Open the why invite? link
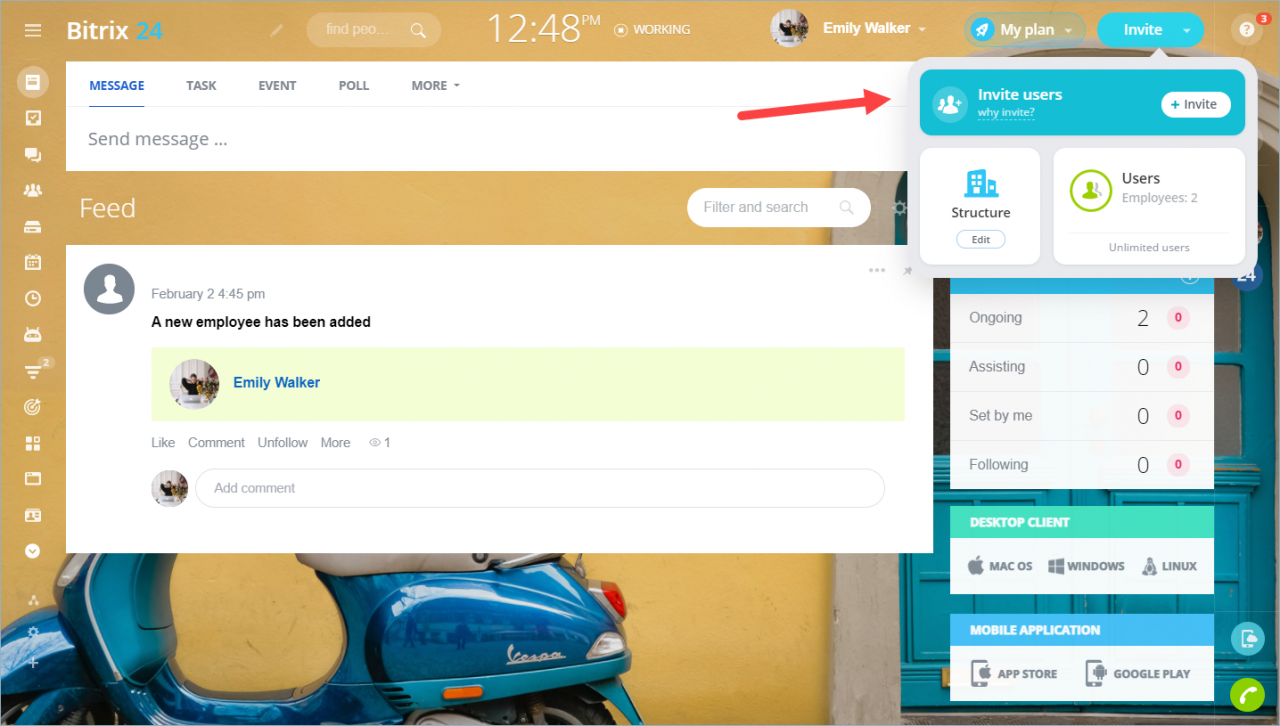This screenshot has height=726, width=1280. (1006, 113)
